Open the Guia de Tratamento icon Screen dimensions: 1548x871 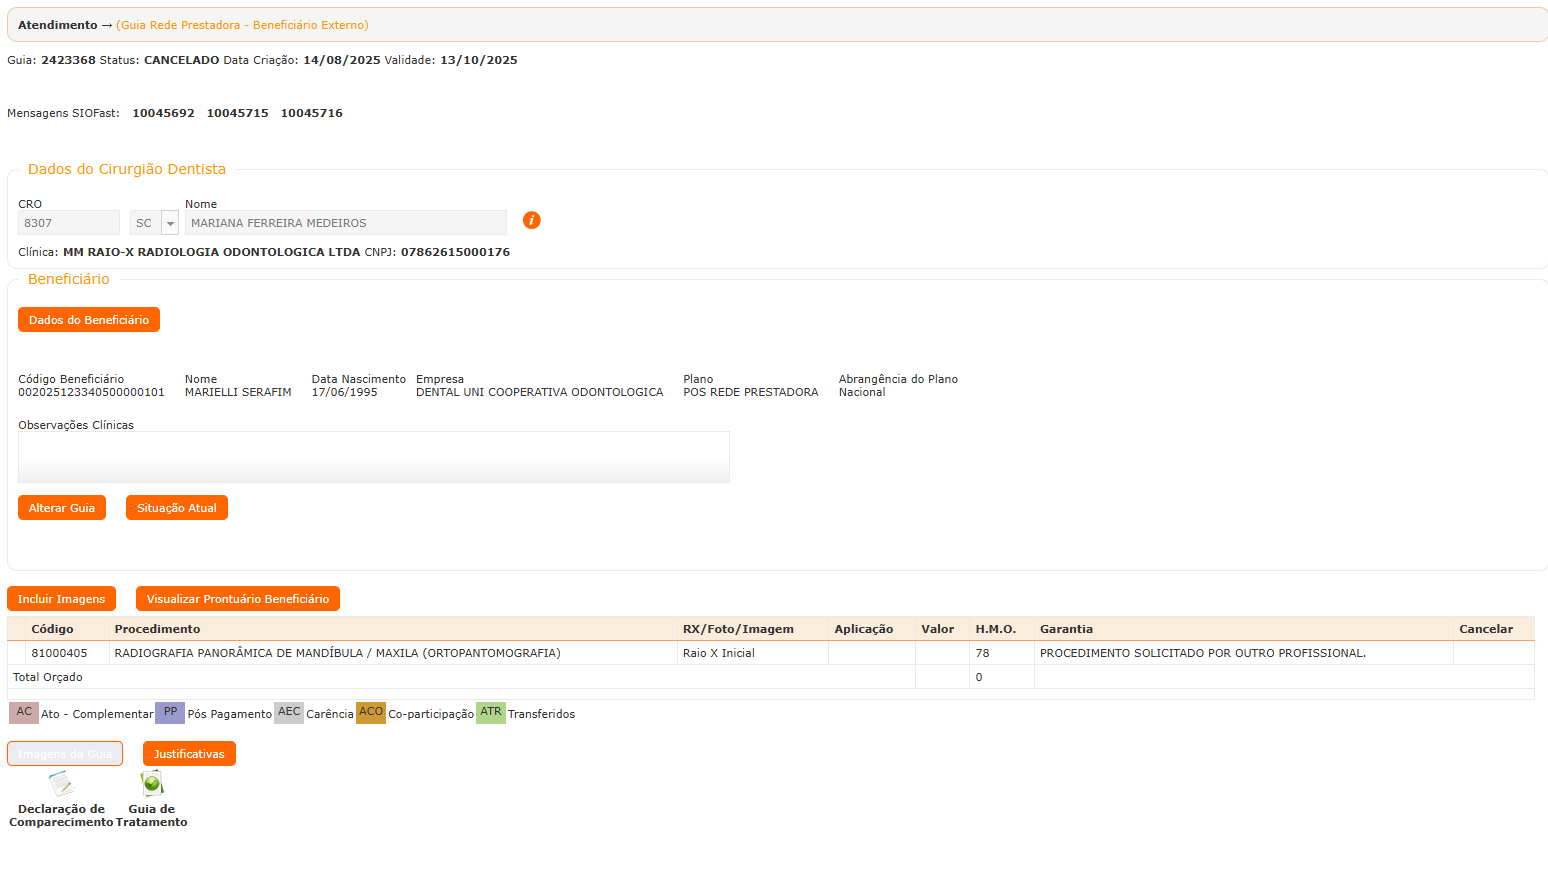click(x=152, y=783)
